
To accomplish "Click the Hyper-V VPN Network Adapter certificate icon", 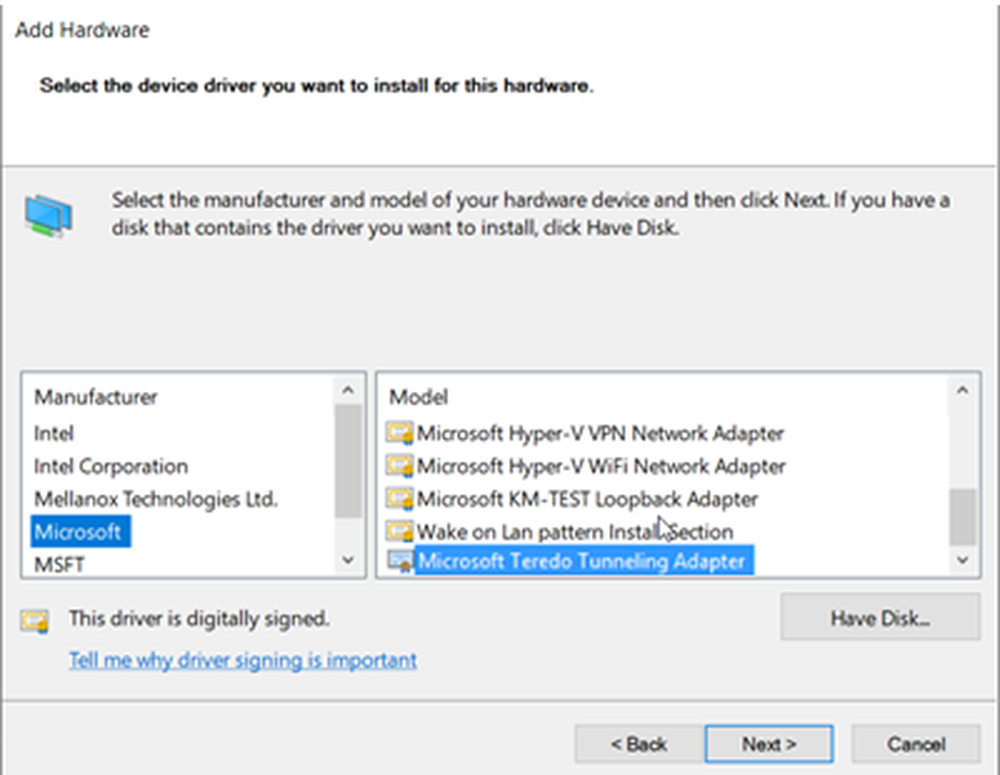I will pyautogui.click(x=401, y=434).
